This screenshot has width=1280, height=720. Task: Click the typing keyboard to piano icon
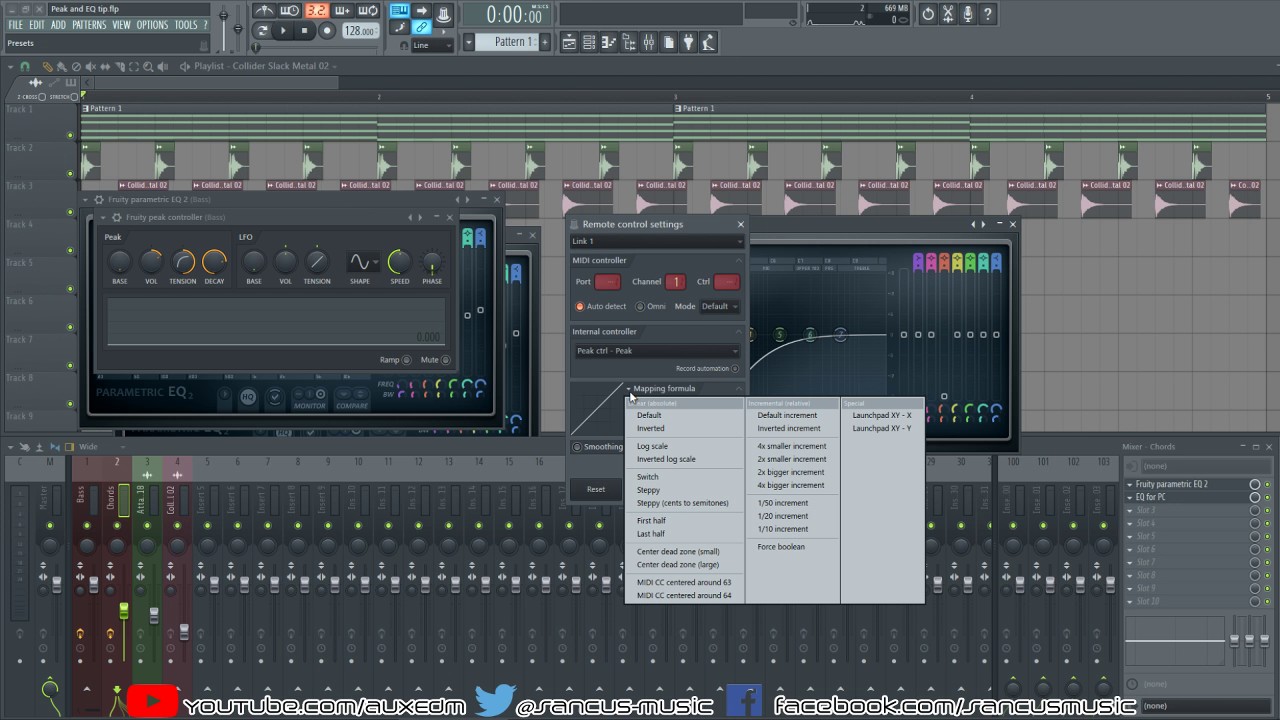399,11
